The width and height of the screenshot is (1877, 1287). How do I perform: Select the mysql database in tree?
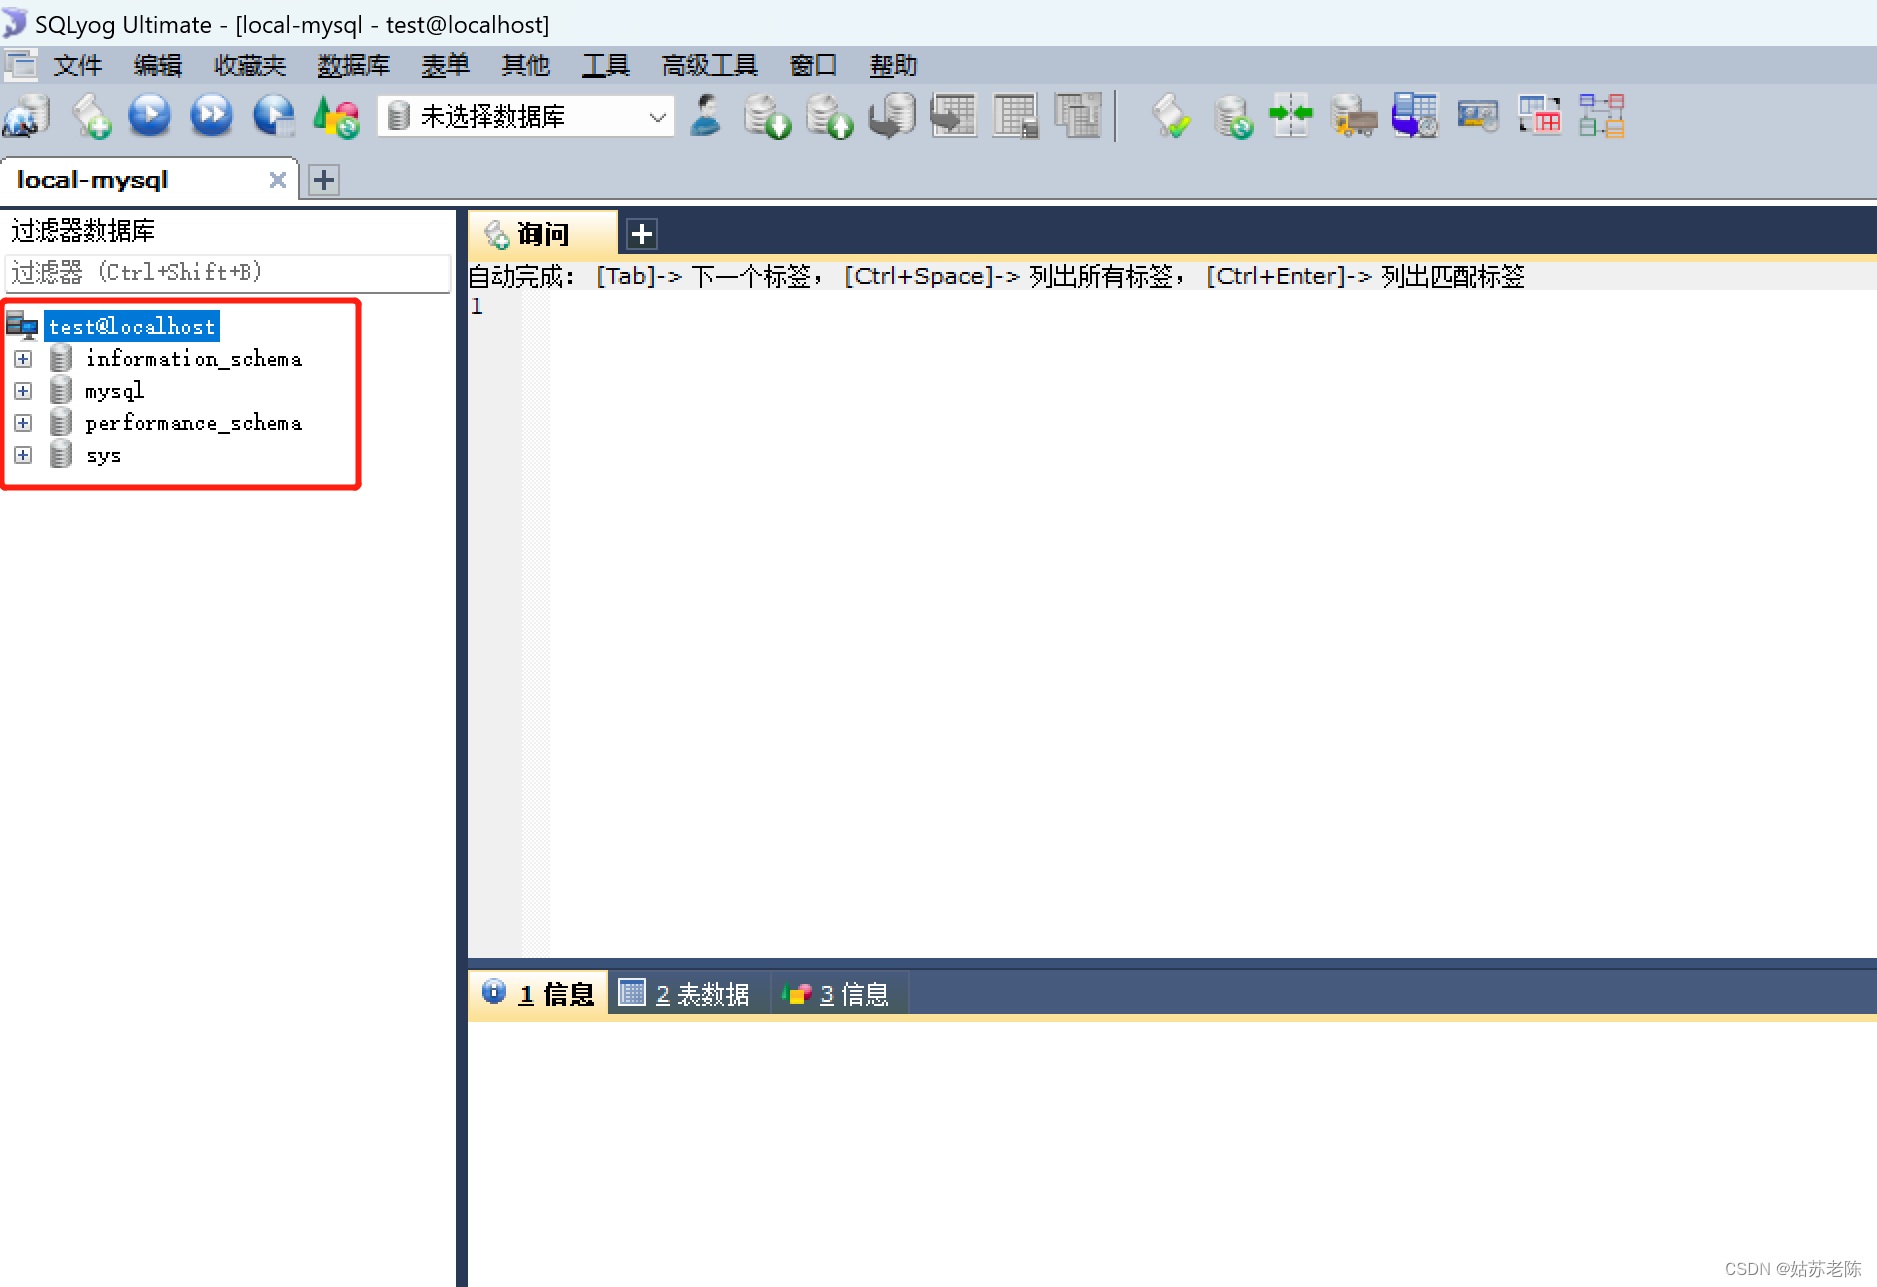[114, 391]
